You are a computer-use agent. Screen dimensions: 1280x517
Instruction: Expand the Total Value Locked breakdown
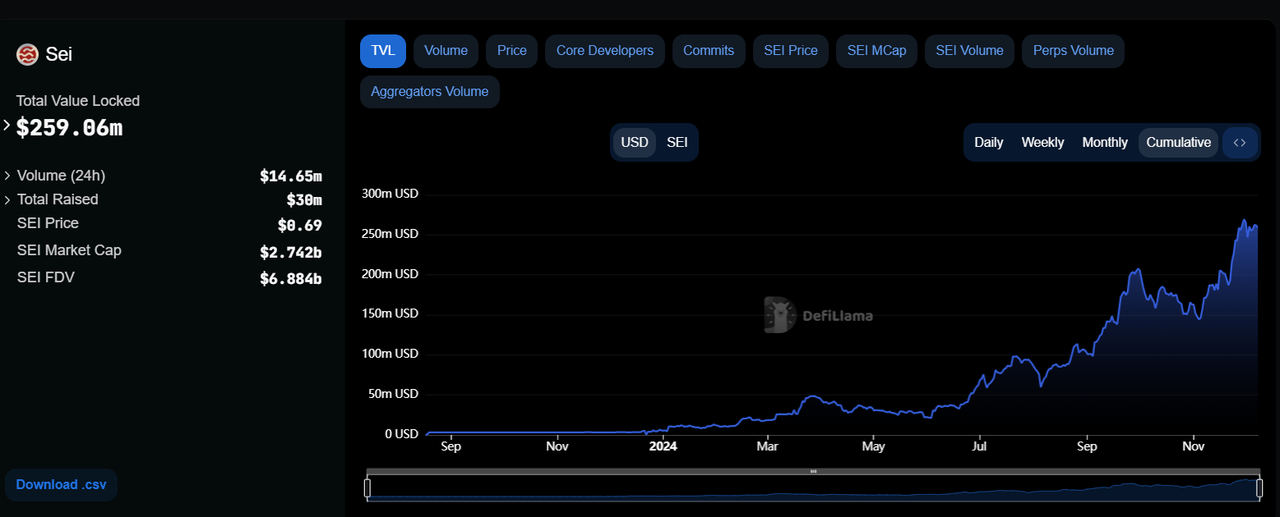pyautogui.click(x=6, y=126)
